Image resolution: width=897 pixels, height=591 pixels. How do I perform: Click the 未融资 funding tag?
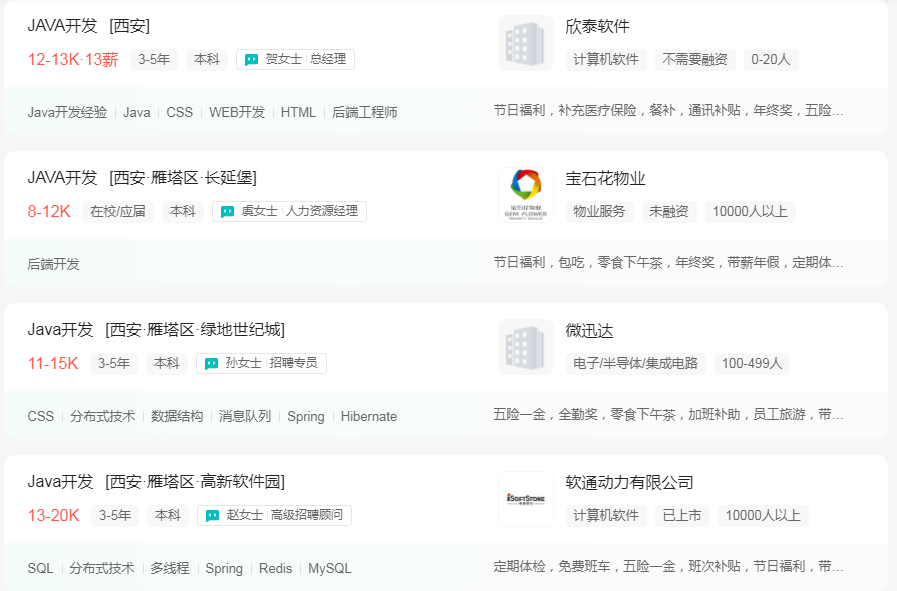(669, 212)
